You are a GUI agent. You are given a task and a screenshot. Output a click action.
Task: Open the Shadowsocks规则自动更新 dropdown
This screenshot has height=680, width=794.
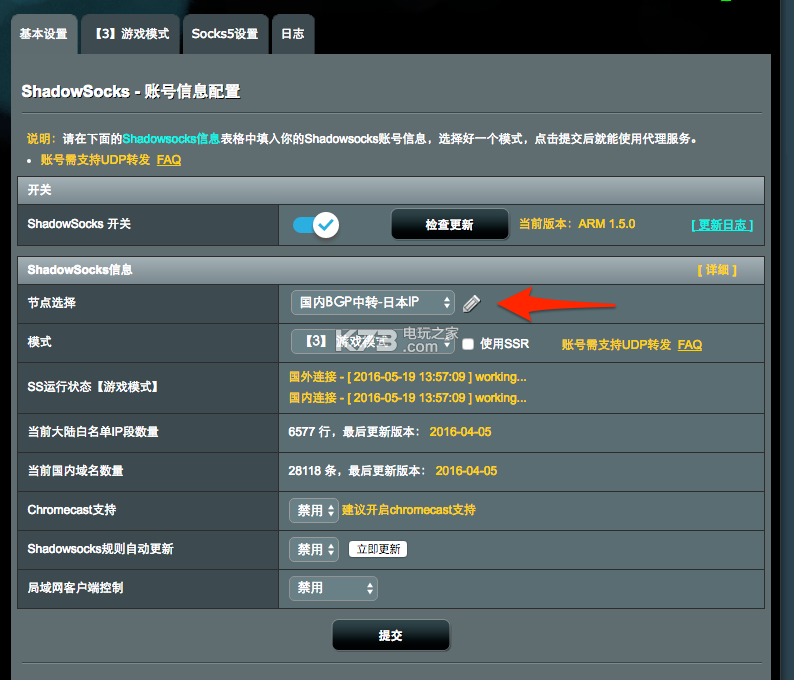point(314,549)
